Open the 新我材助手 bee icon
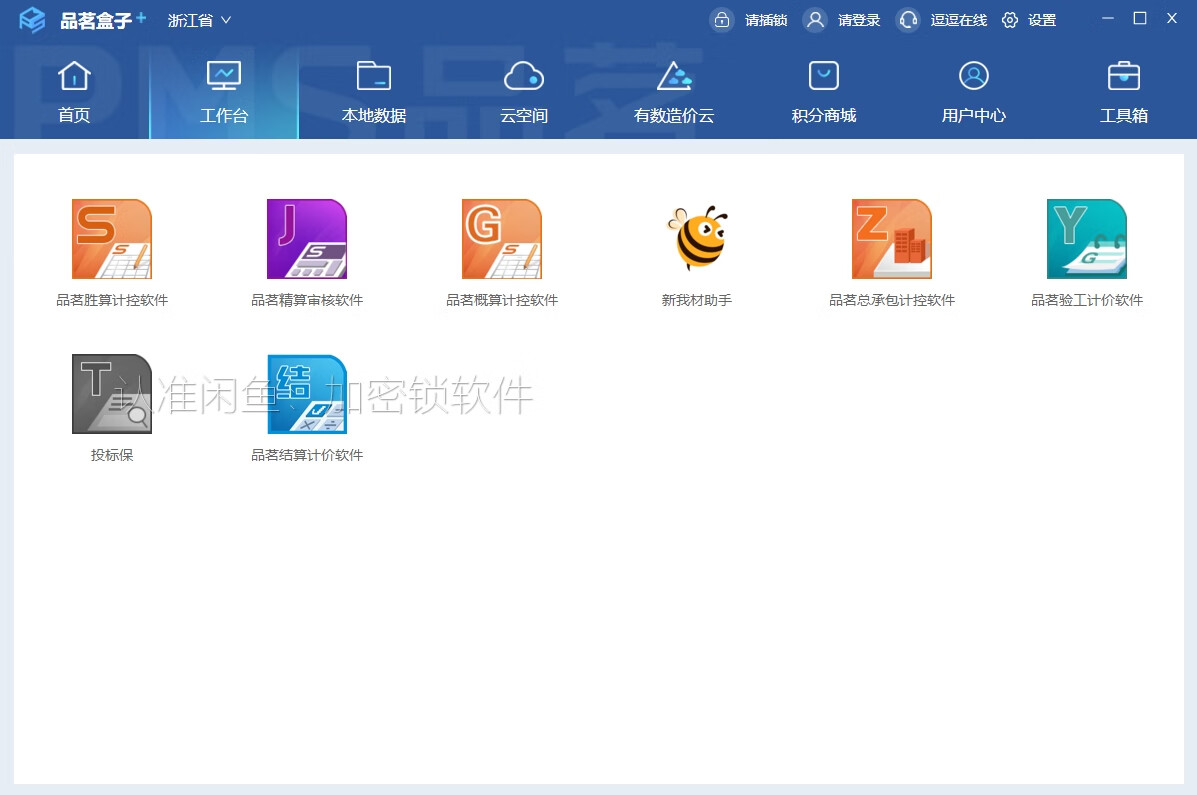The width and height of the screenshot is (1197, 795). (x=697, y=239)
